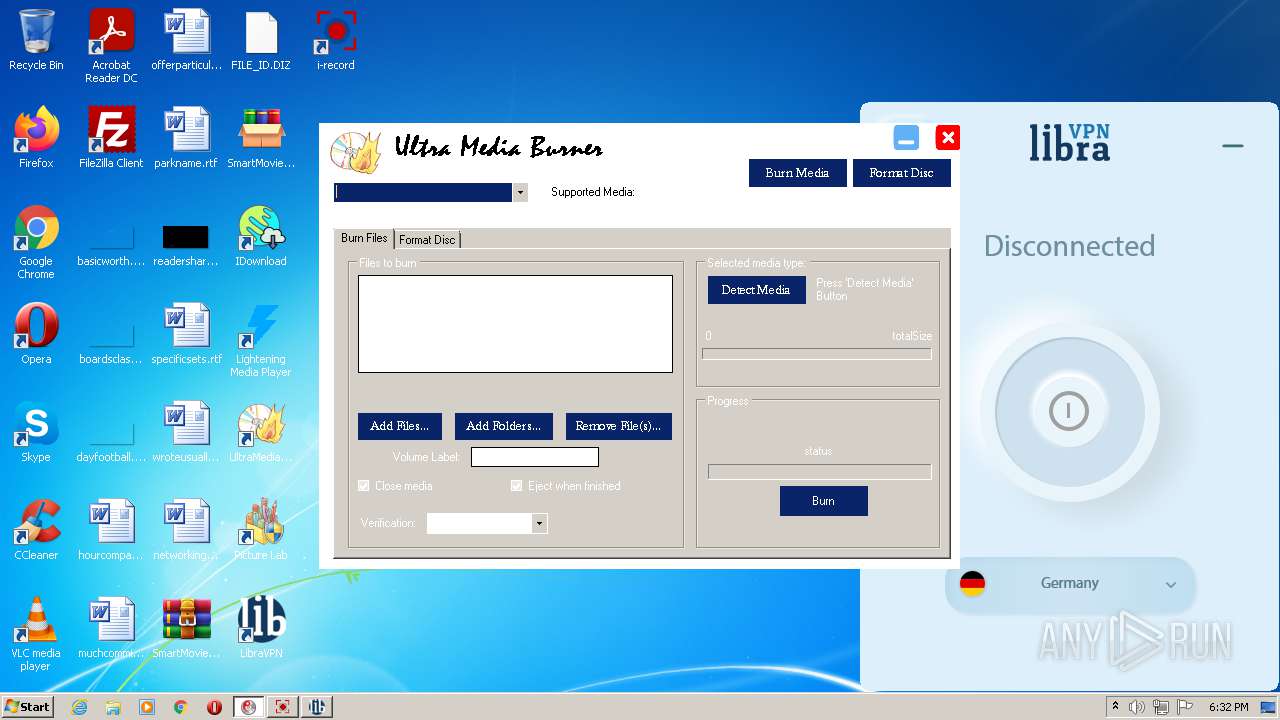Viewport: 1280px width, 720px height.
Task: Switch to the Burn Files tab
Action: pos(364,238)
